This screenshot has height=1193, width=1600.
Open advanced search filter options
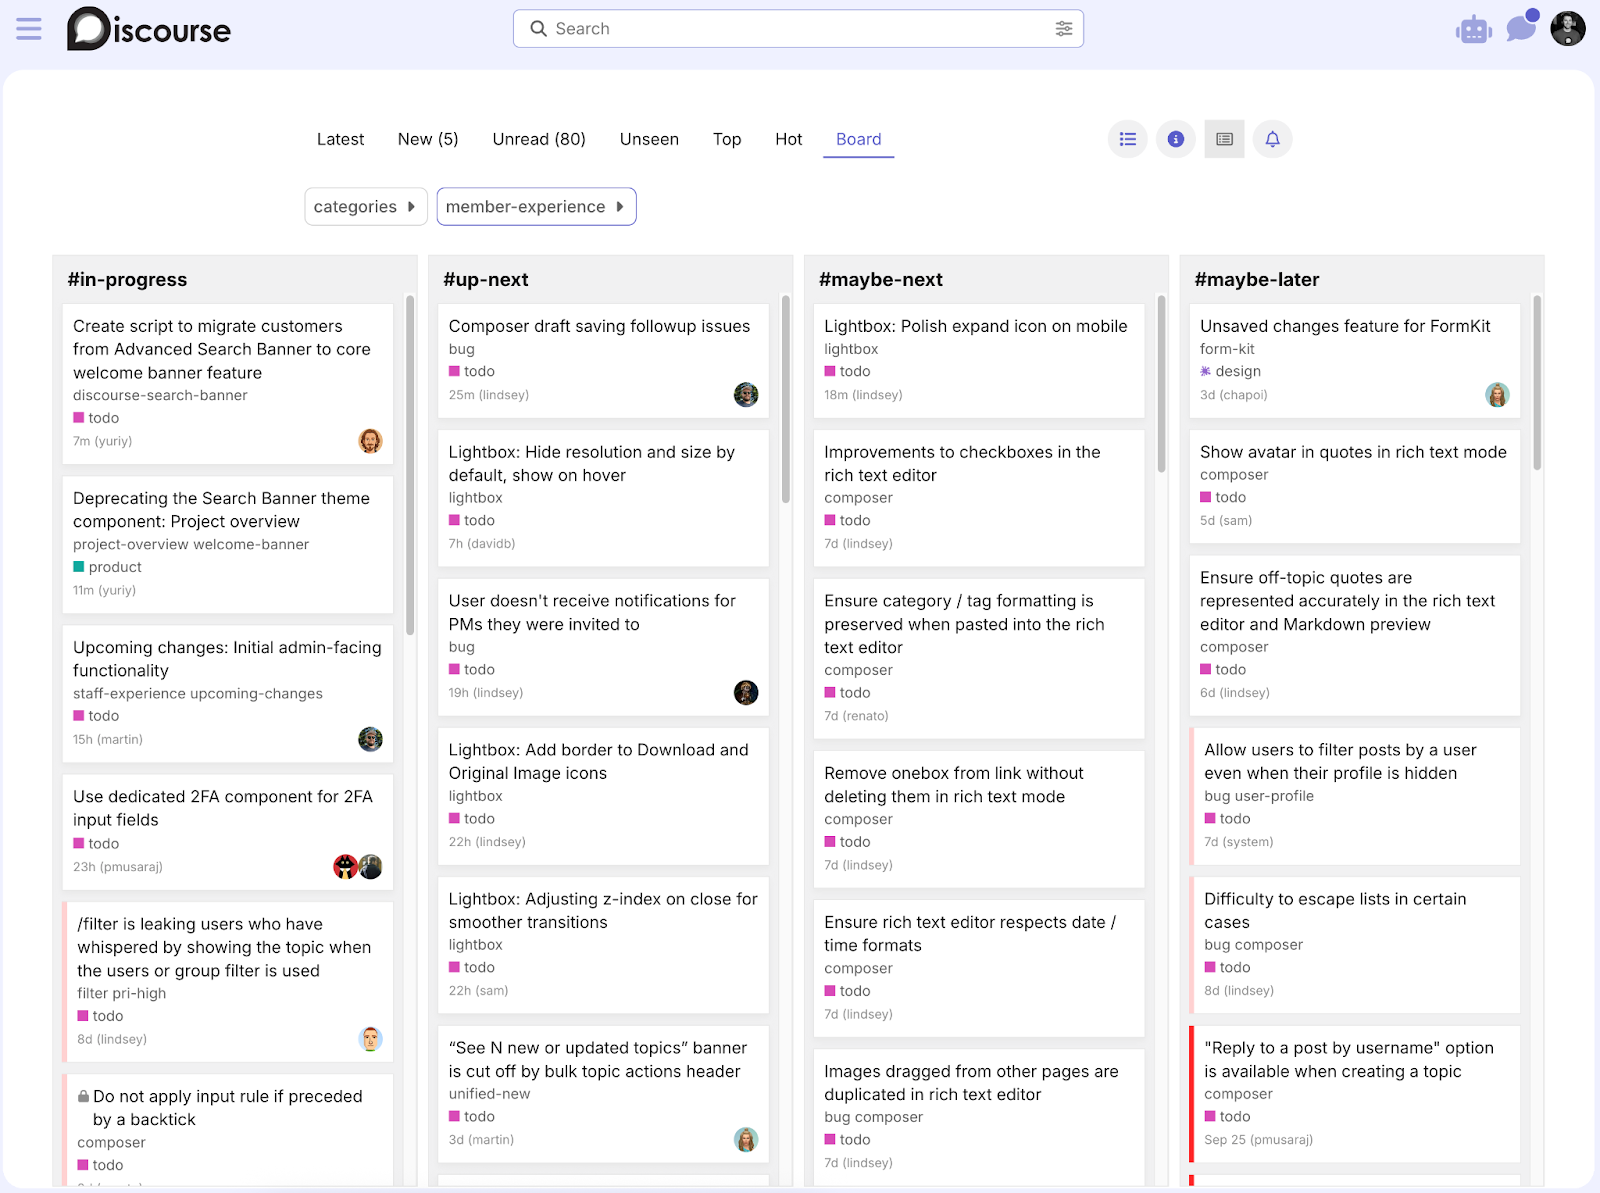[1063, 28]
